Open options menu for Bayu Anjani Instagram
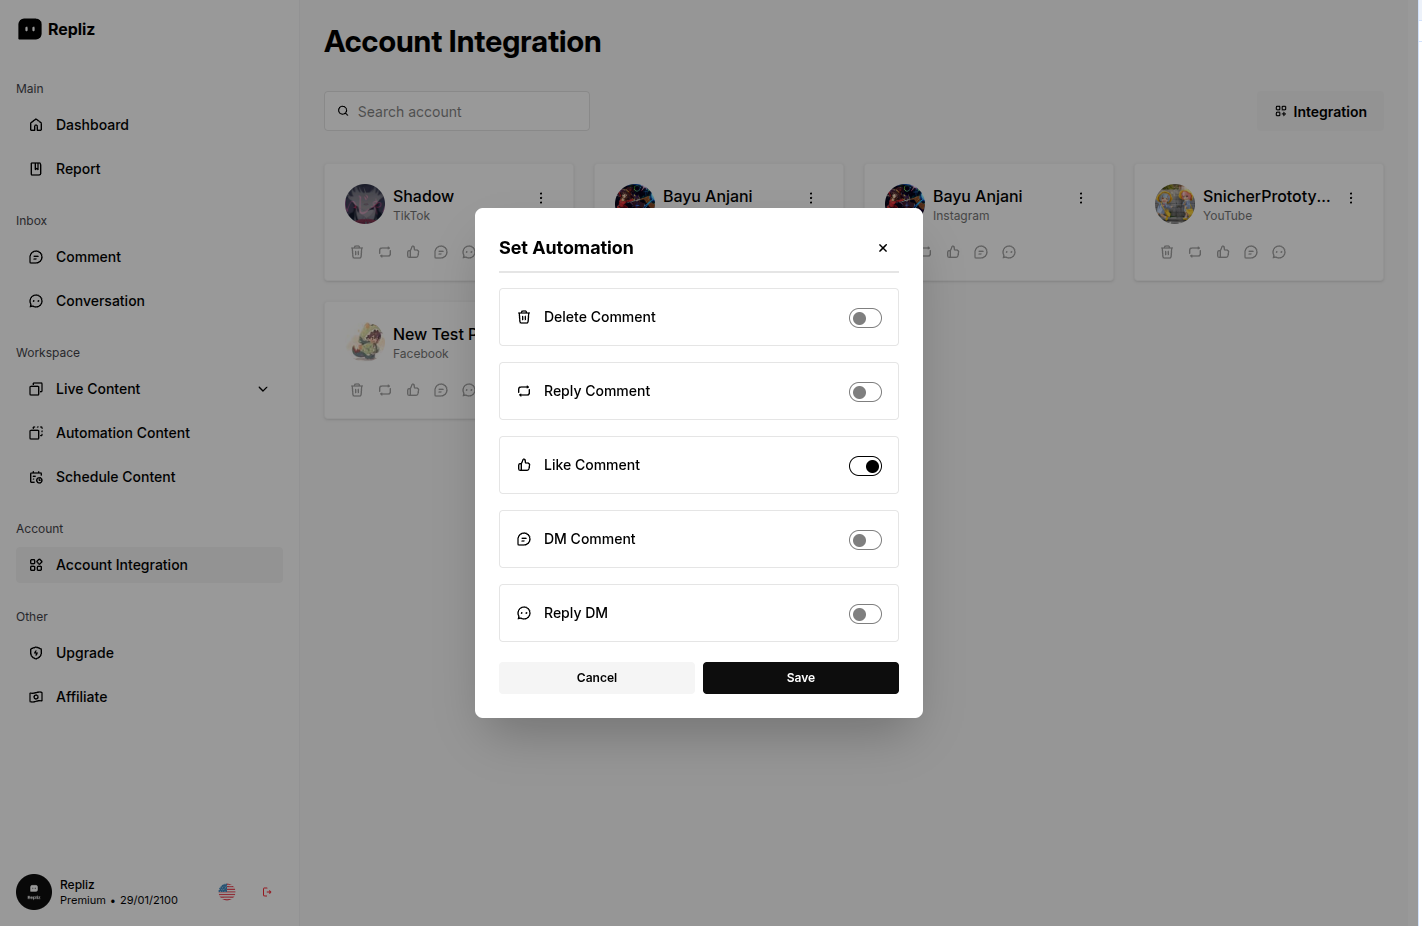Viewport: 1422px width, 926px height. (1081, 198)
